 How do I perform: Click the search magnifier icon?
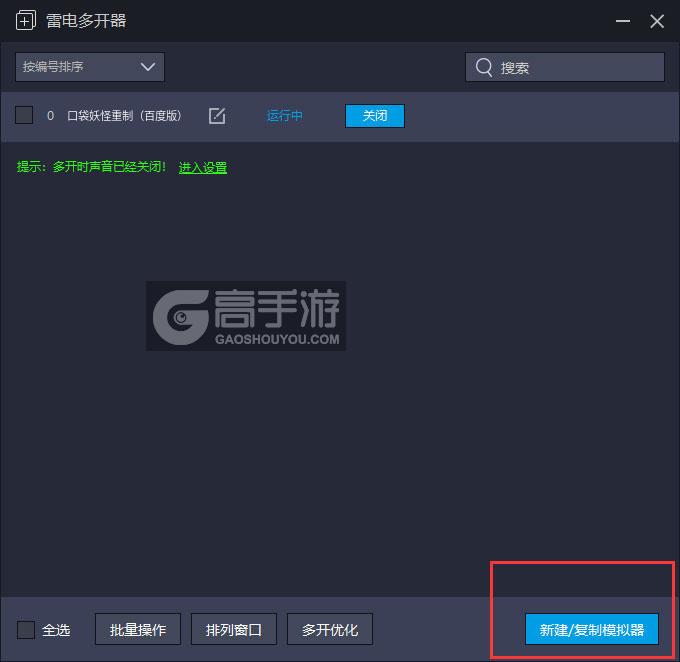coord(484,67)
